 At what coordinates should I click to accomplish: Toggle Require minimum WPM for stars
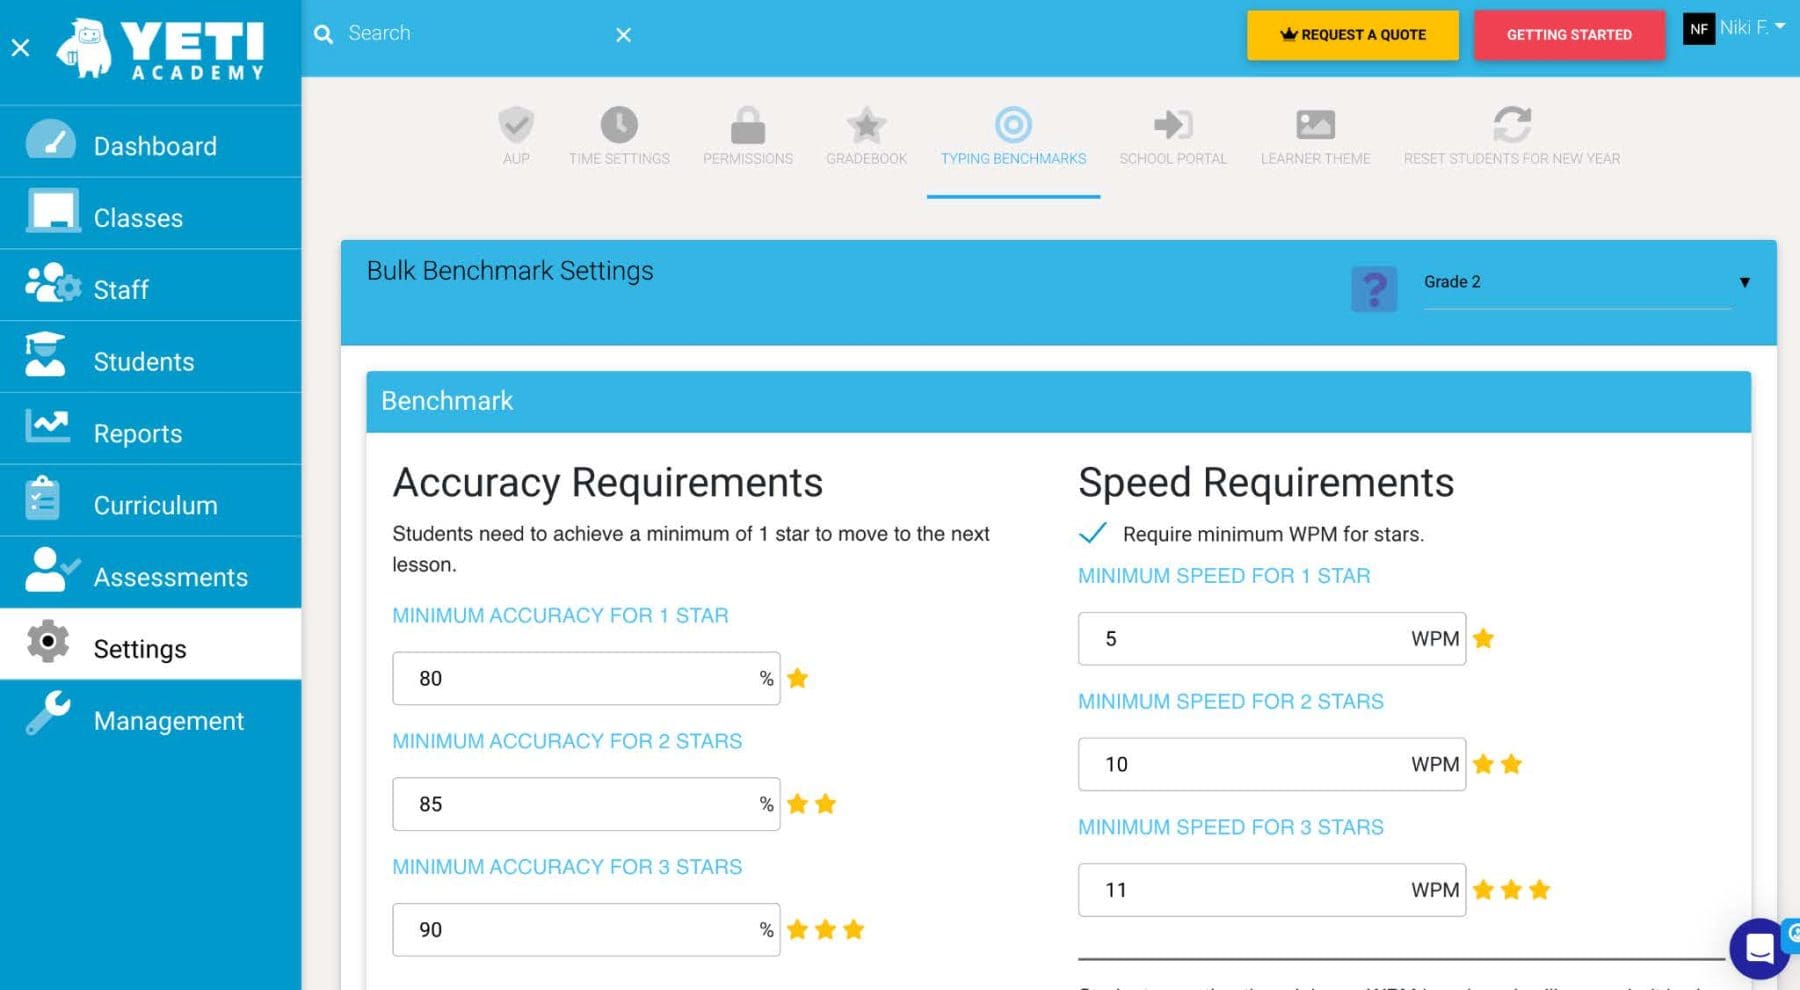point(1093,533)
